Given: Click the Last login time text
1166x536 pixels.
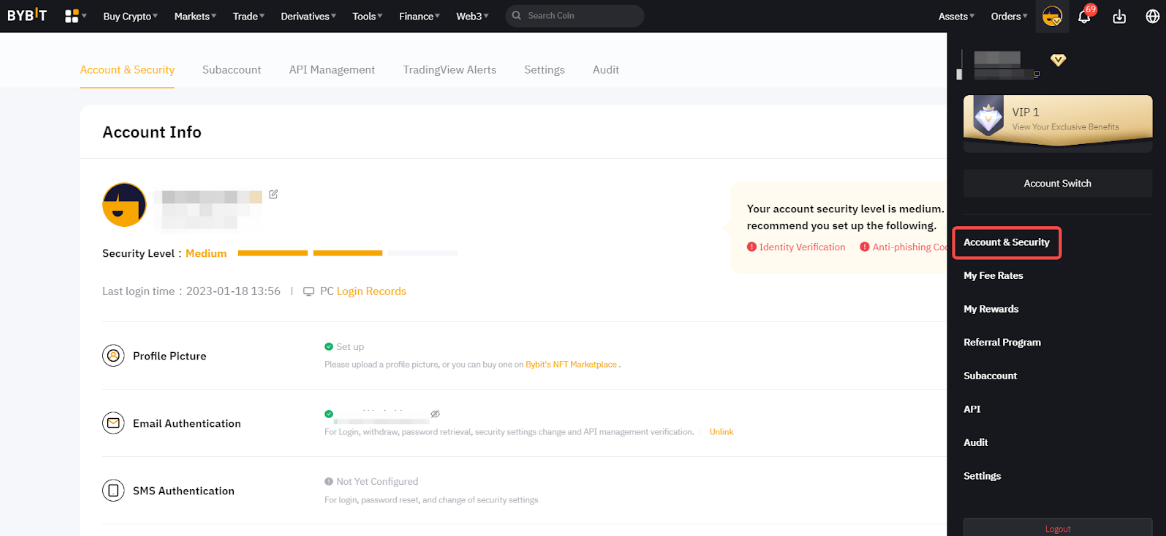Looking at the screenshot, I should 191,291.
